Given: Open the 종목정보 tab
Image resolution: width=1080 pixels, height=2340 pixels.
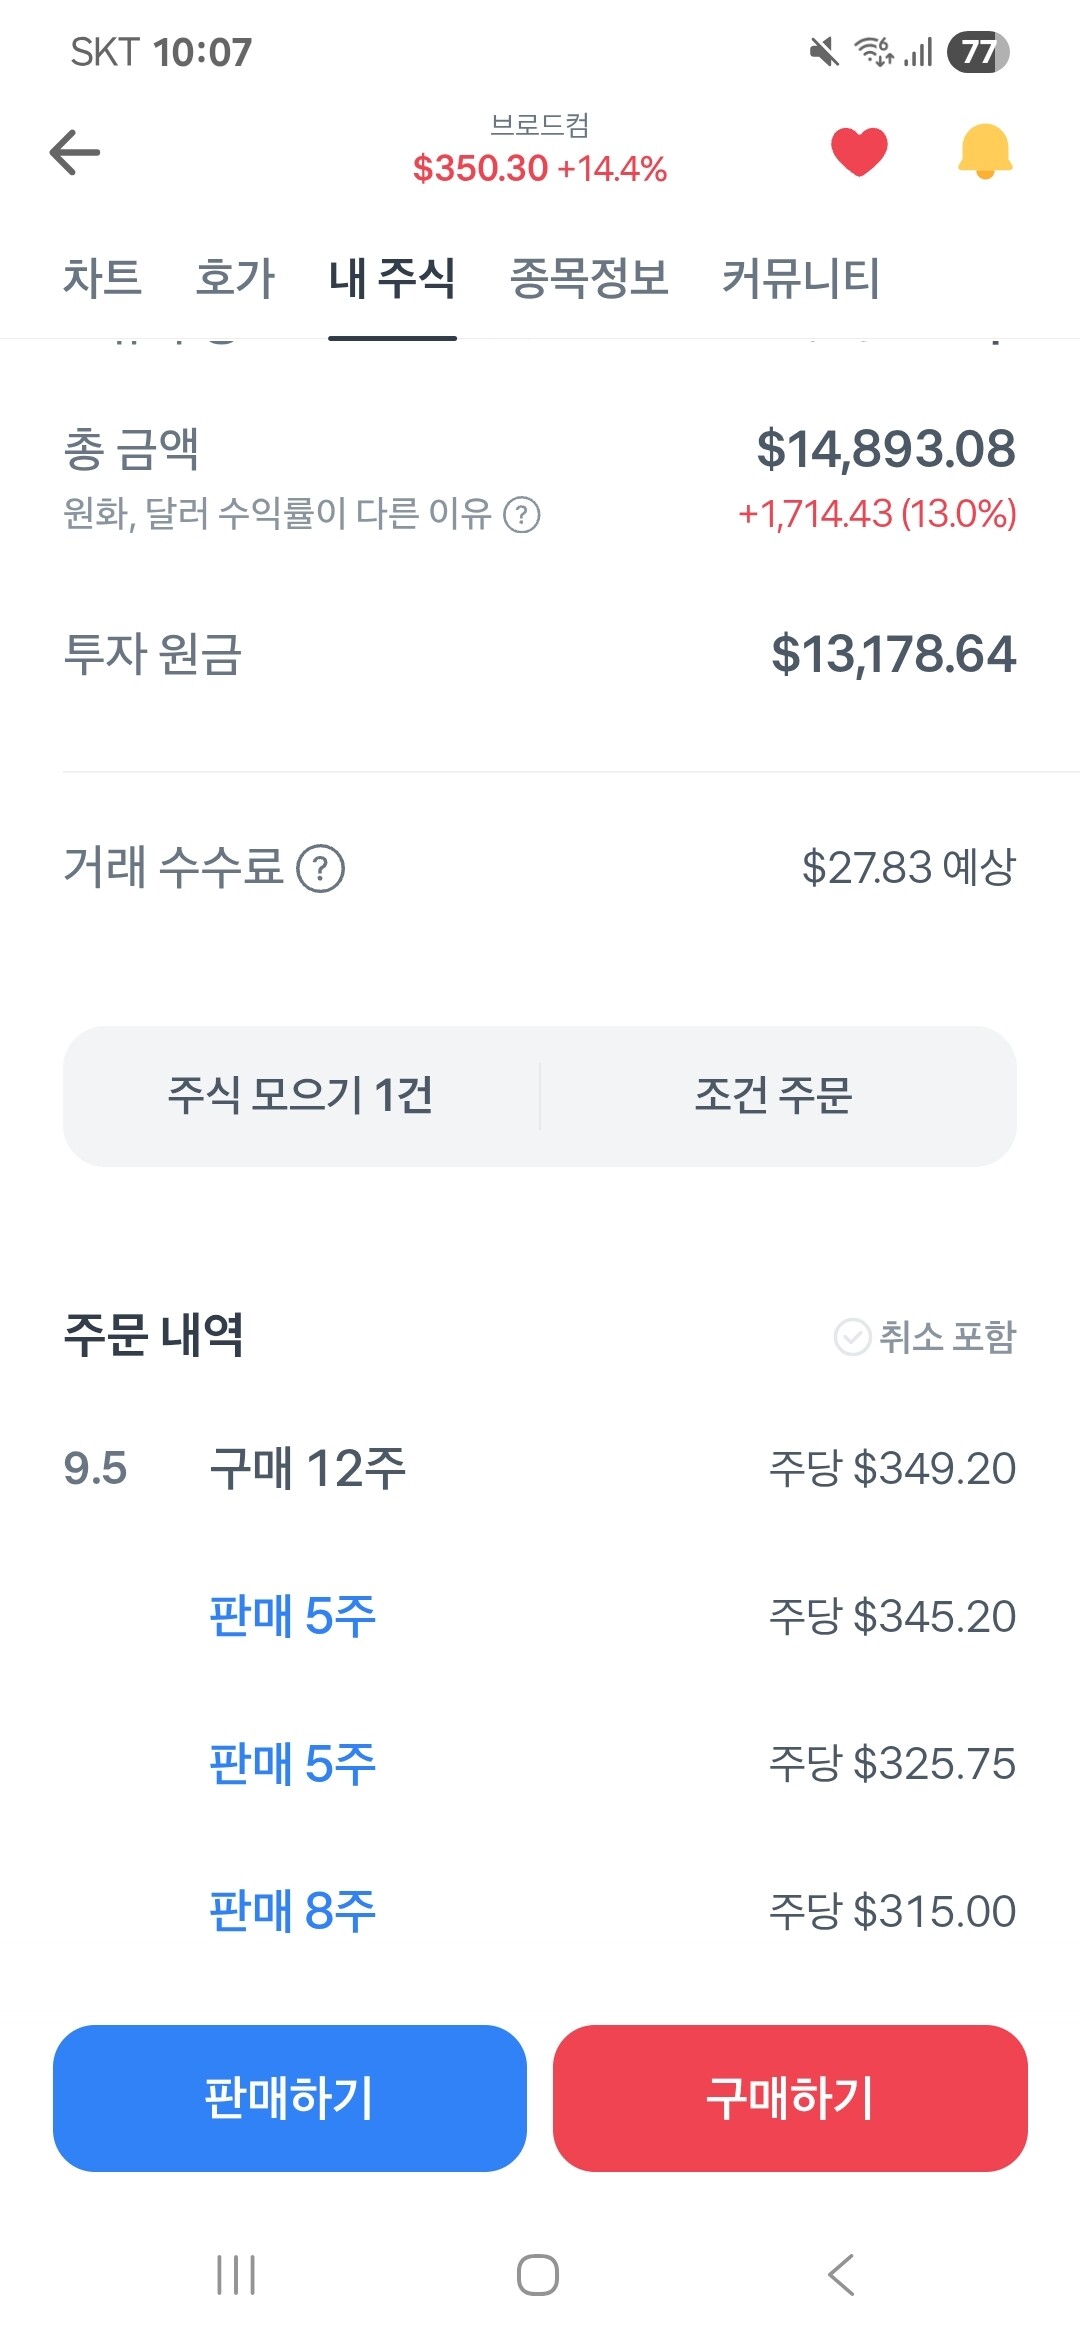Looking at the screenshot, I should [589, 278].
